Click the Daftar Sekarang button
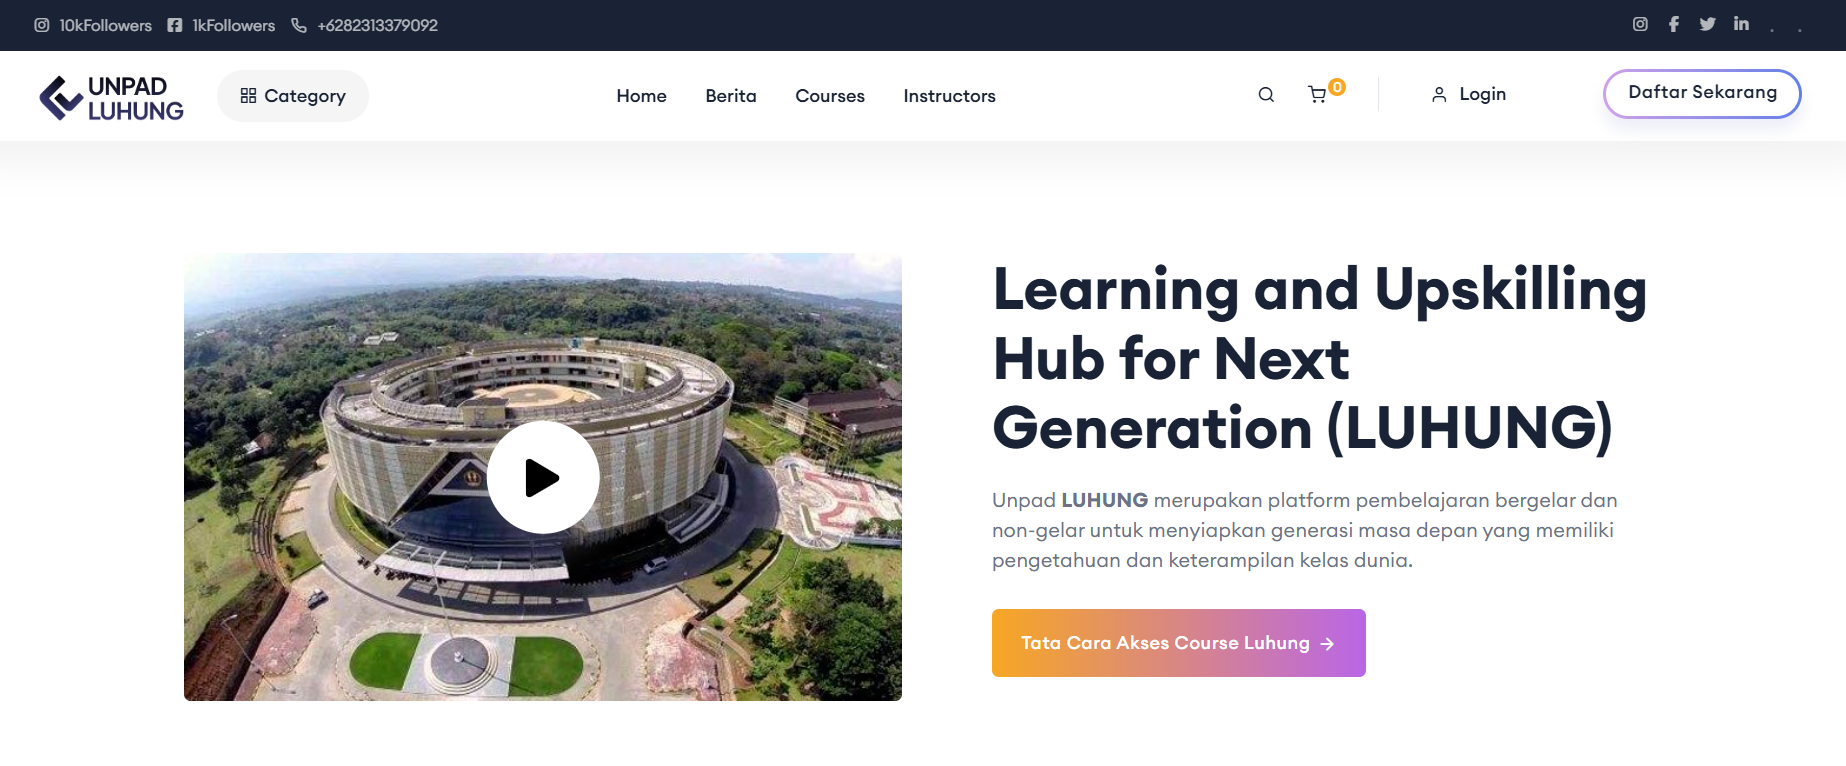1846x766 pixels. click(x=1702, y=93)
